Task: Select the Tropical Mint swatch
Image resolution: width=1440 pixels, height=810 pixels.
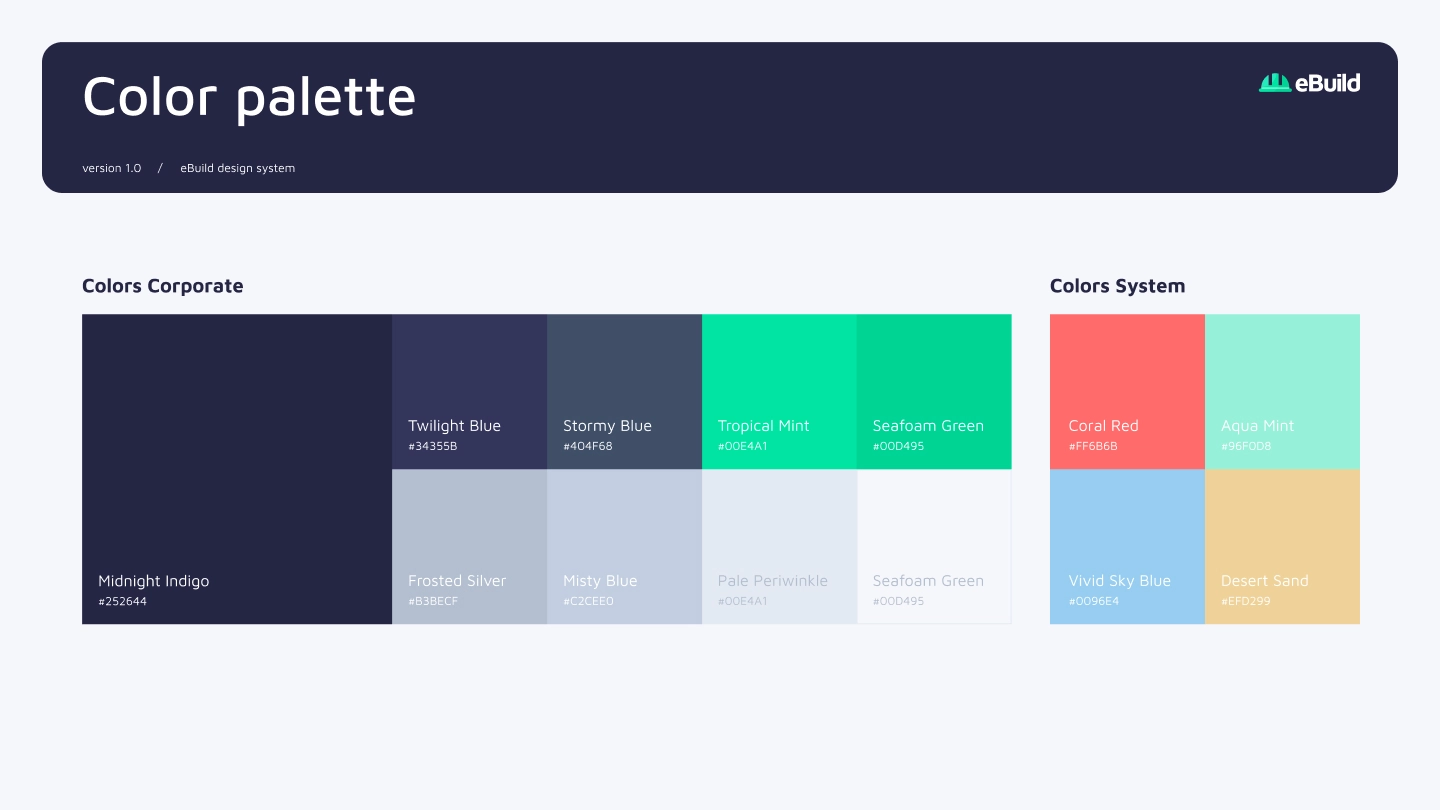Action: point(779,391)
